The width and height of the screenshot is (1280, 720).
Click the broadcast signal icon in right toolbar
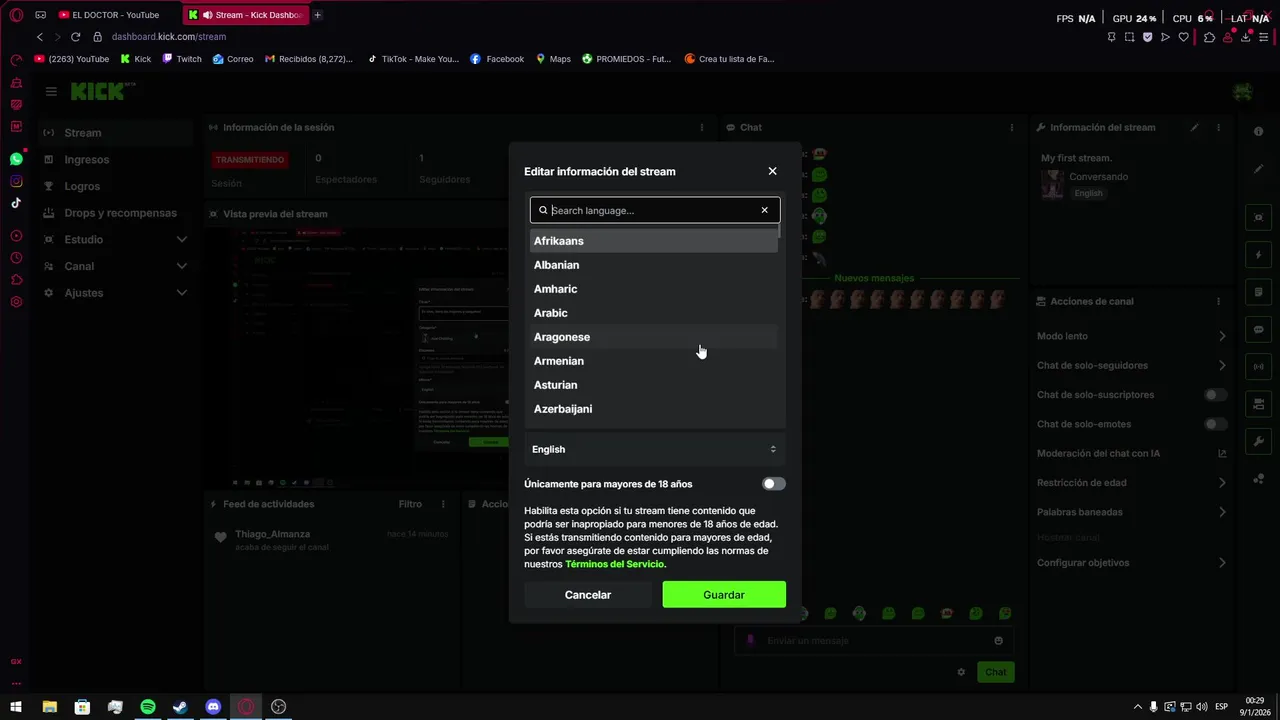pyautogui.click(x=1258, y=367)
